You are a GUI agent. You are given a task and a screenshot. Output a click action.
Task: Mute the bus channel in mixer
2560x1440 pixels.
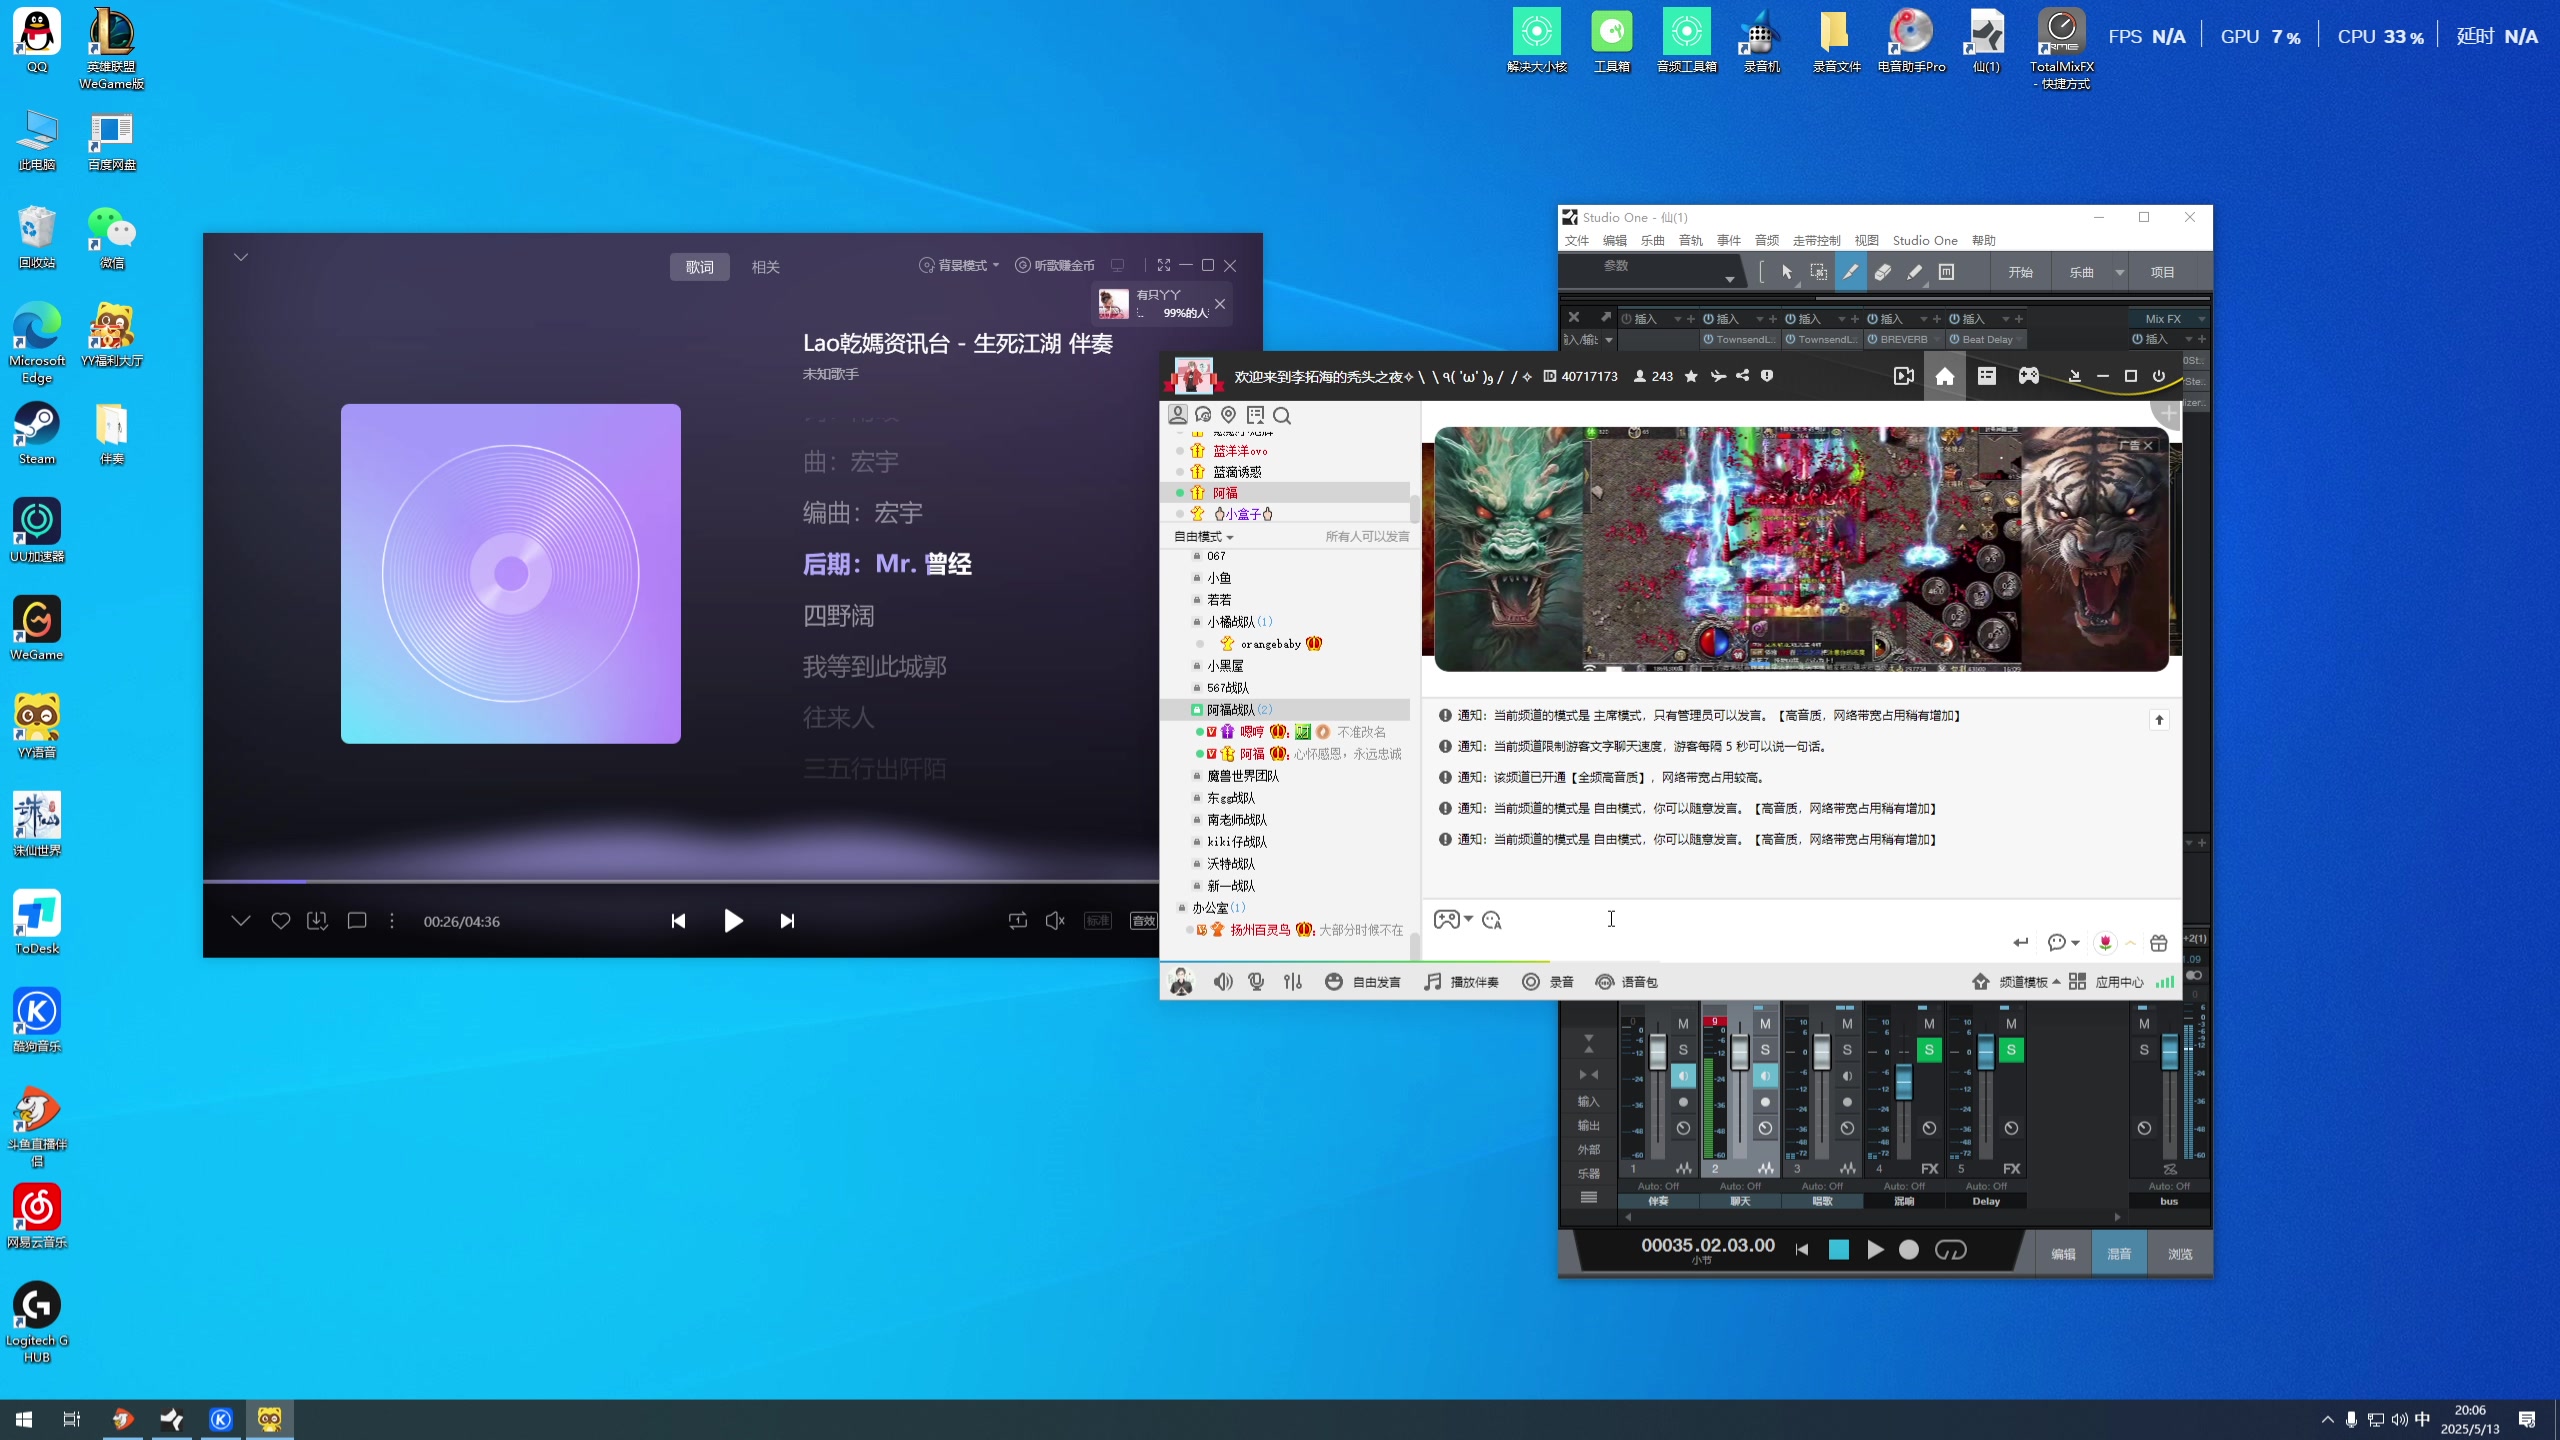click(2144, 1024)
